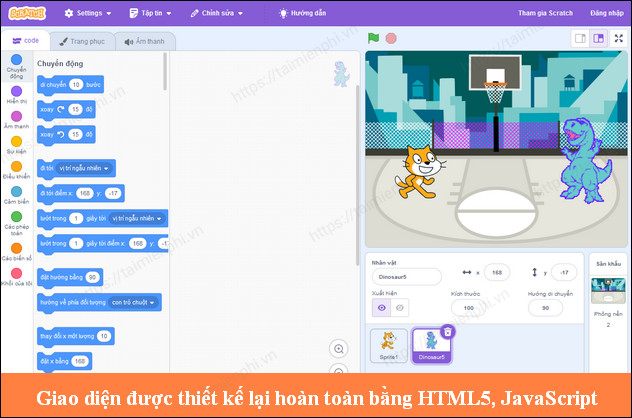Edit 90 value in đặt hướng bằng block
The image size is (632, 418).
(x=93, y=277)
